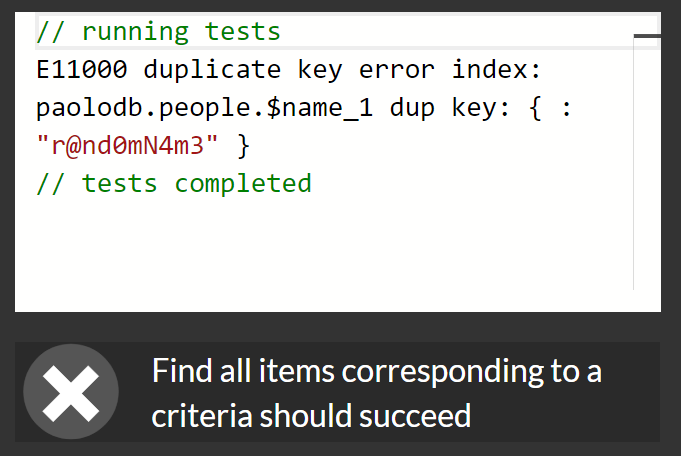Viewport: 681px width, 456px height.
Task: Click the red "r@nd0mN4m3" string value
Action: pyautogui.click(x=127, y=145)
